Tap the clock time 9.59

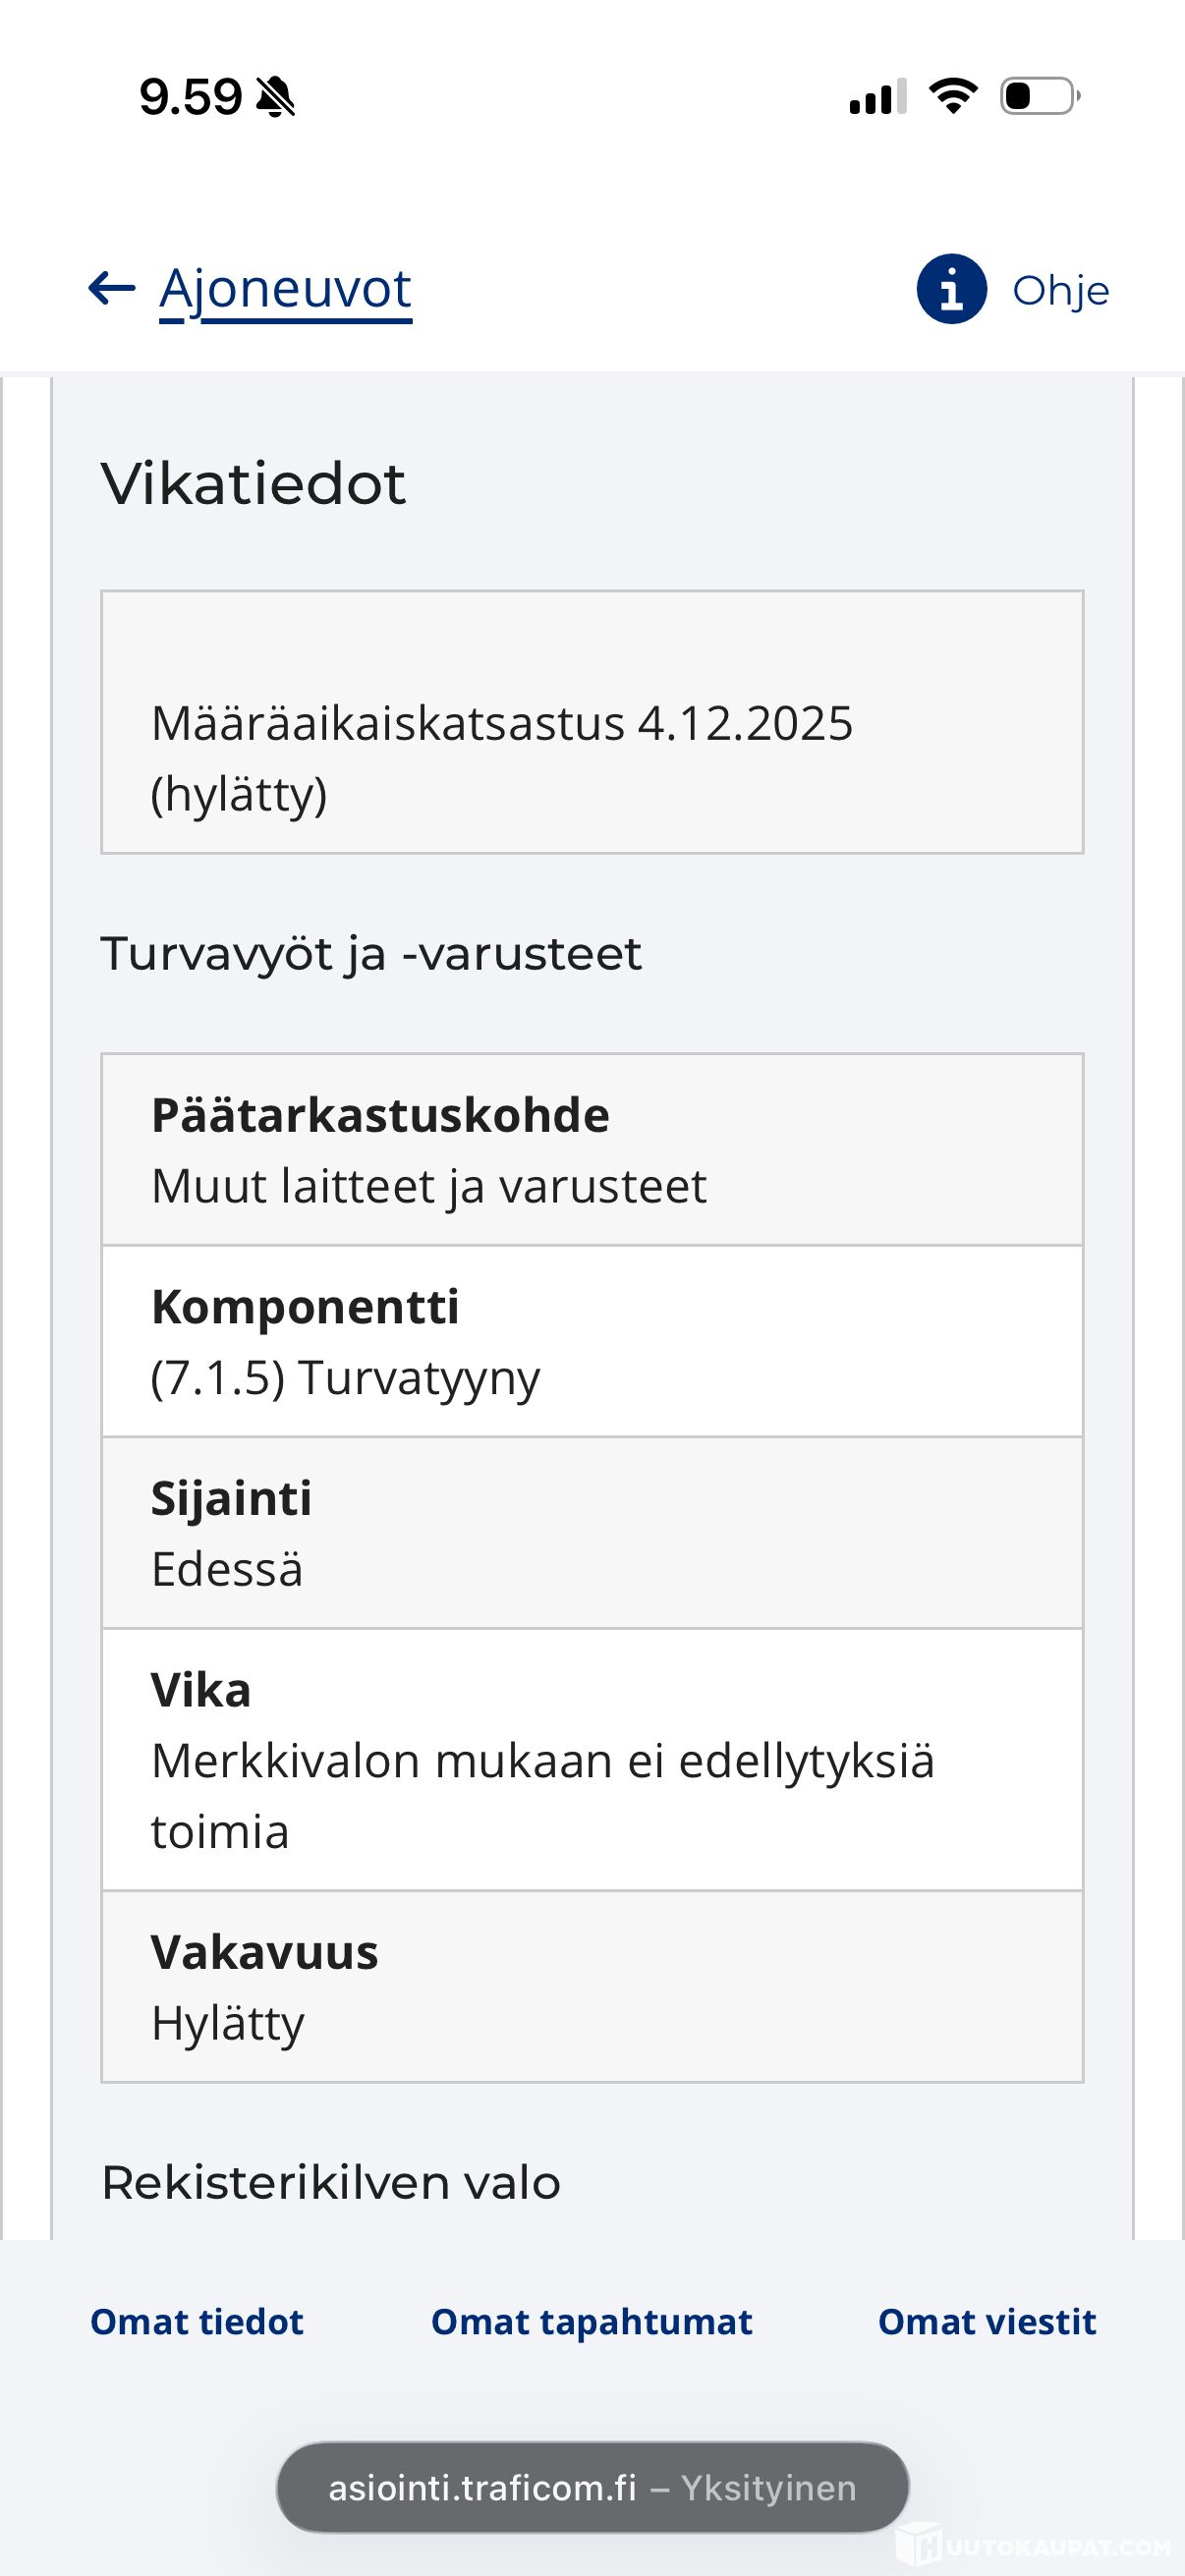click(190, 98)
